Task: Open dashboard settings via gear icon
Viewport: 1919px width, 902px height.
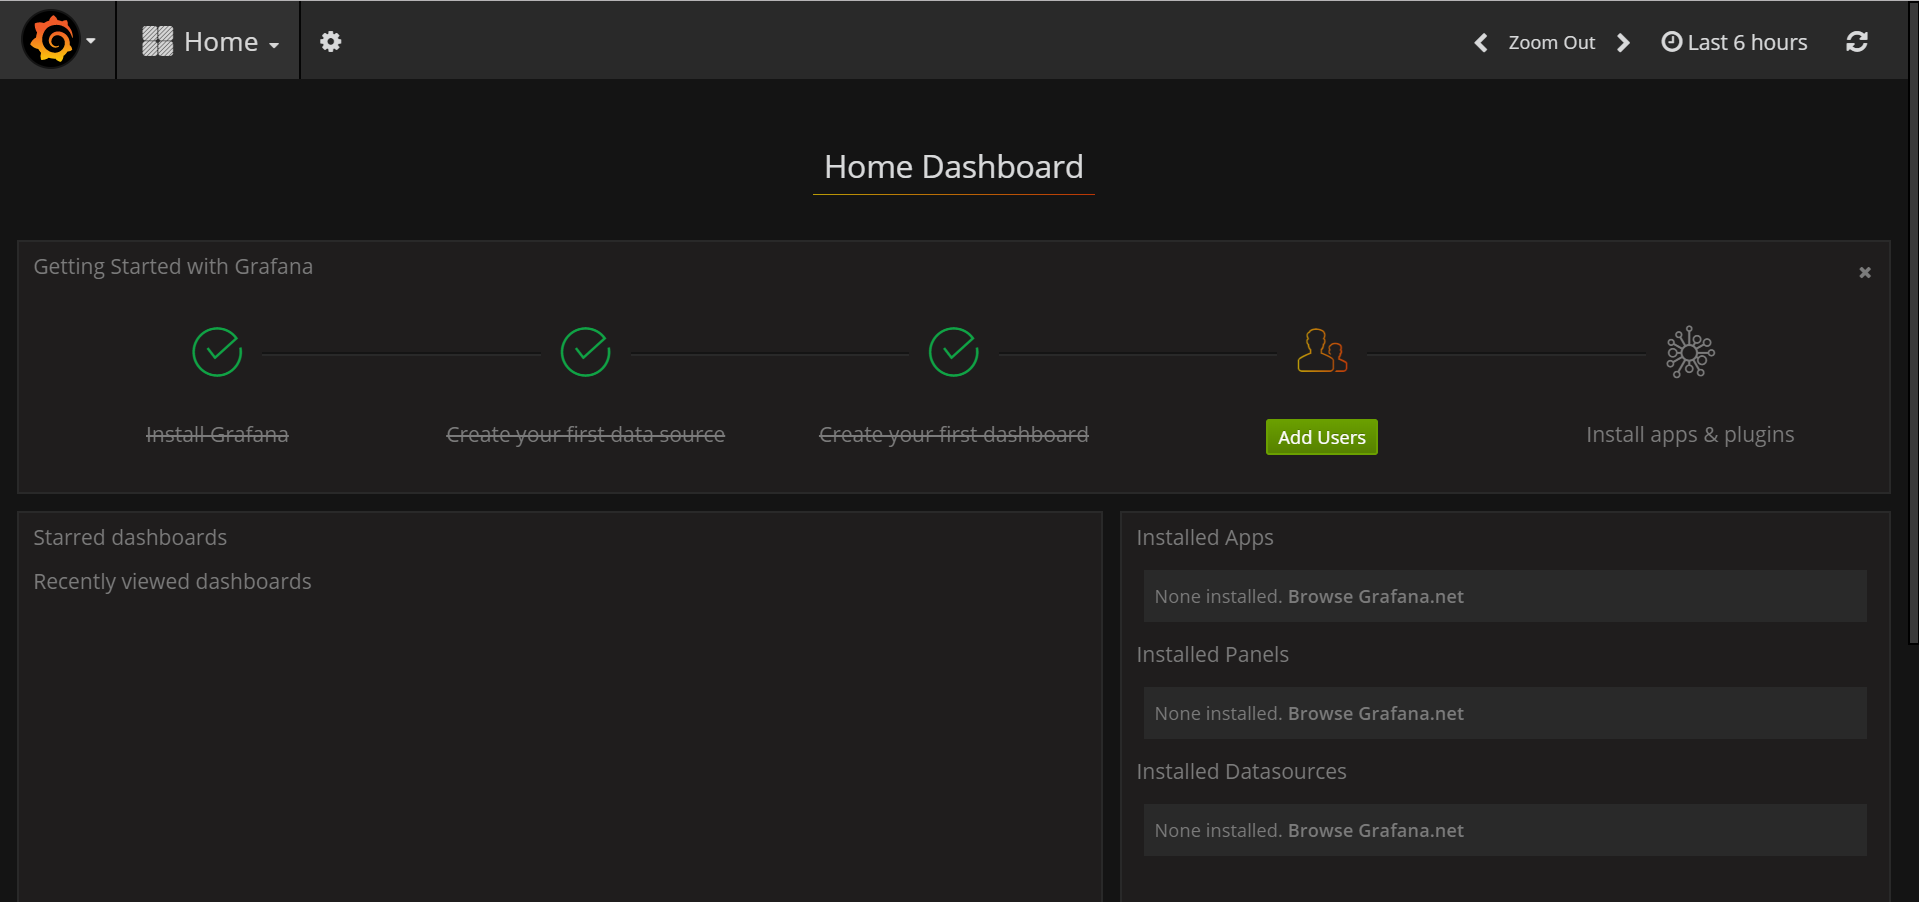Action: click(x=330, y=41)
